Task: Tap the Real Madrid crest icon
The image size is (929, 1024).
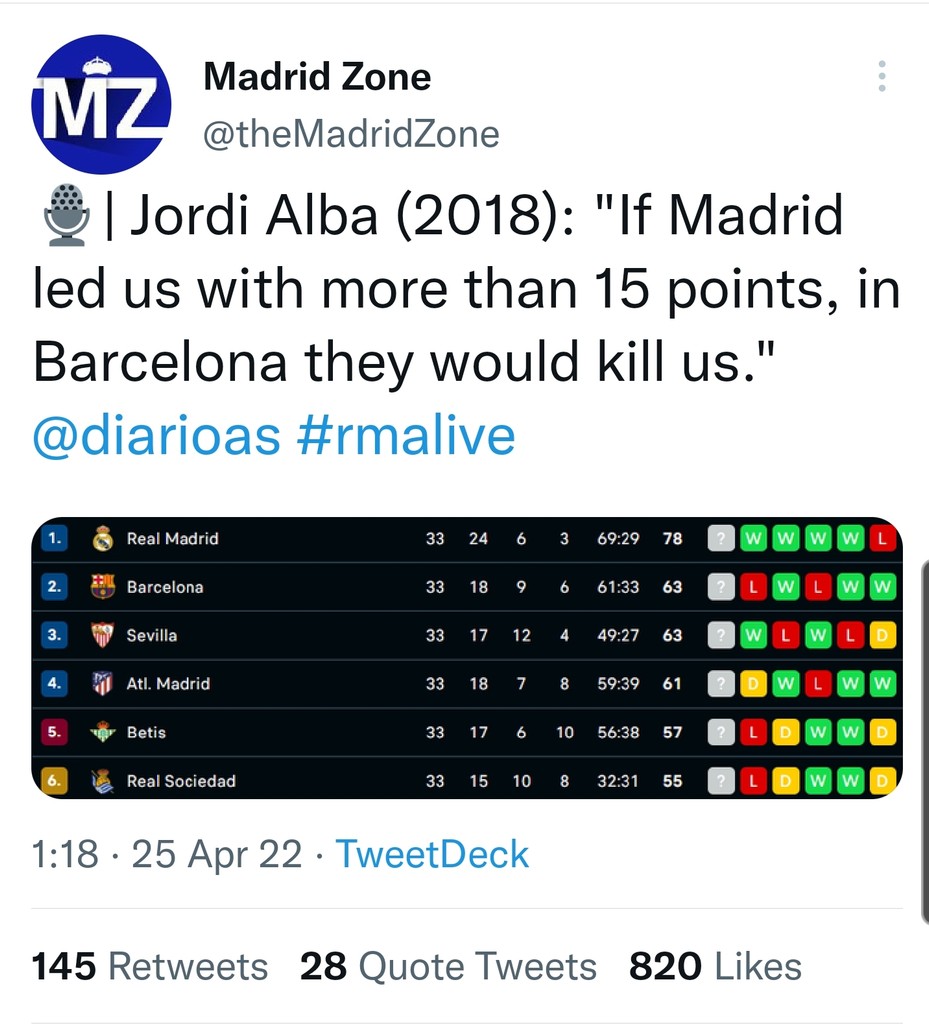Action: [102, 539]
